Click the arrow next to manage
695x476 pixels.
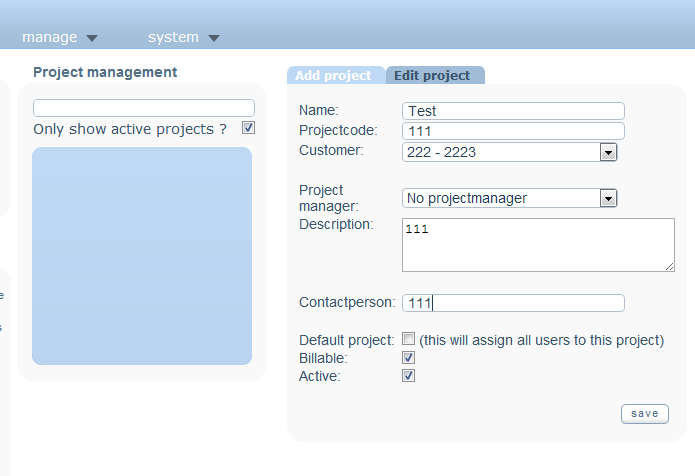pos(92,38)
